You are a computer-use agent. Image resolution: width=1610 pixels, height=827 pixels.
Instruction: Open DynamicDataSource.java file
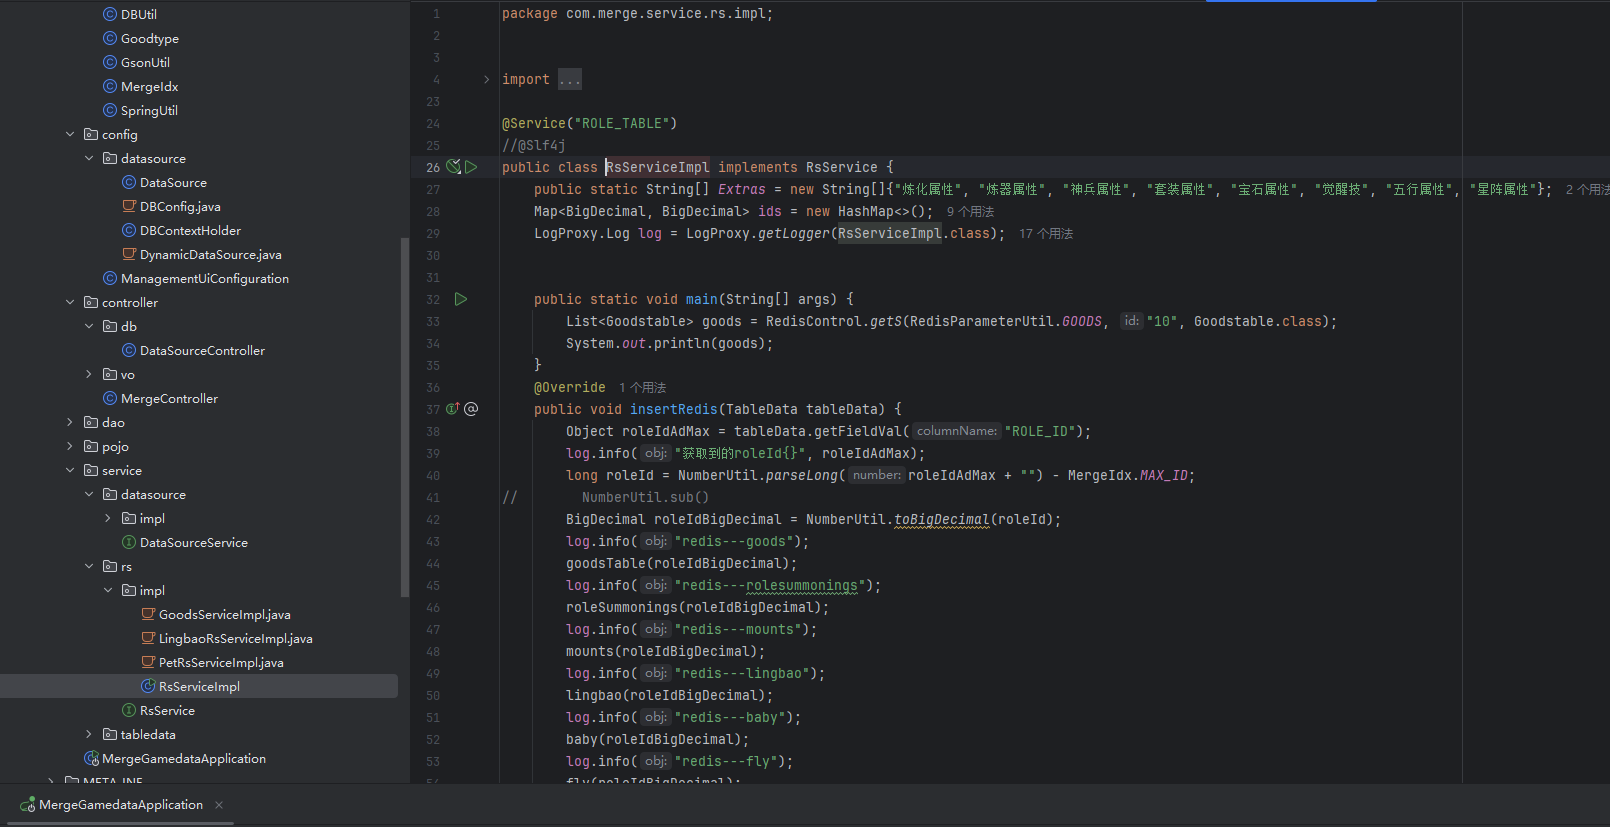[x=210, y=254]
